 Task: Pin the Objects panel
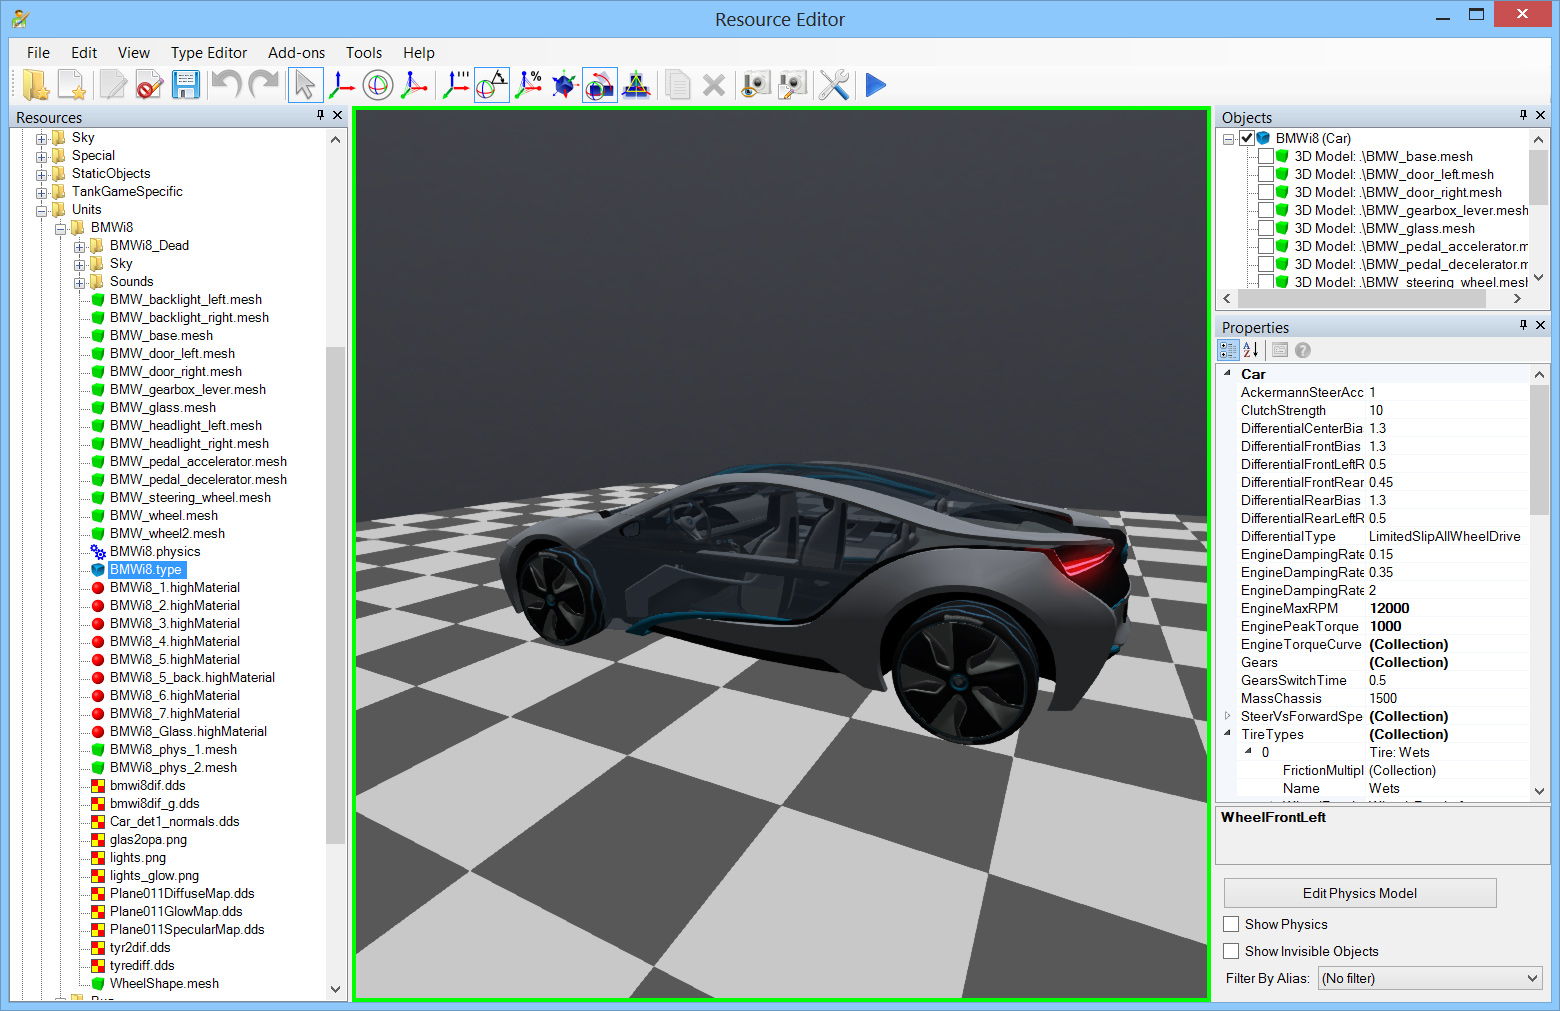coord(1523,116)
